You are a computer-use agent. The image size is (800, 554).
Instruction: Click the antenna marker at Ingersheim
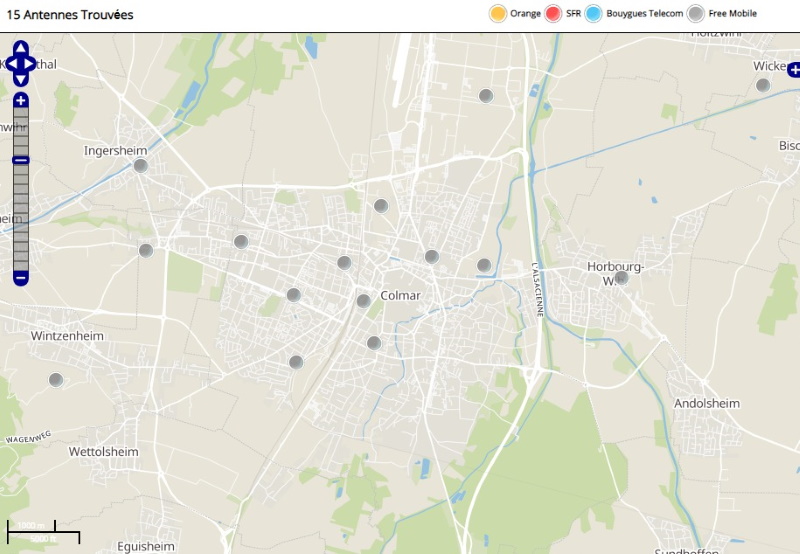(141, 166)
